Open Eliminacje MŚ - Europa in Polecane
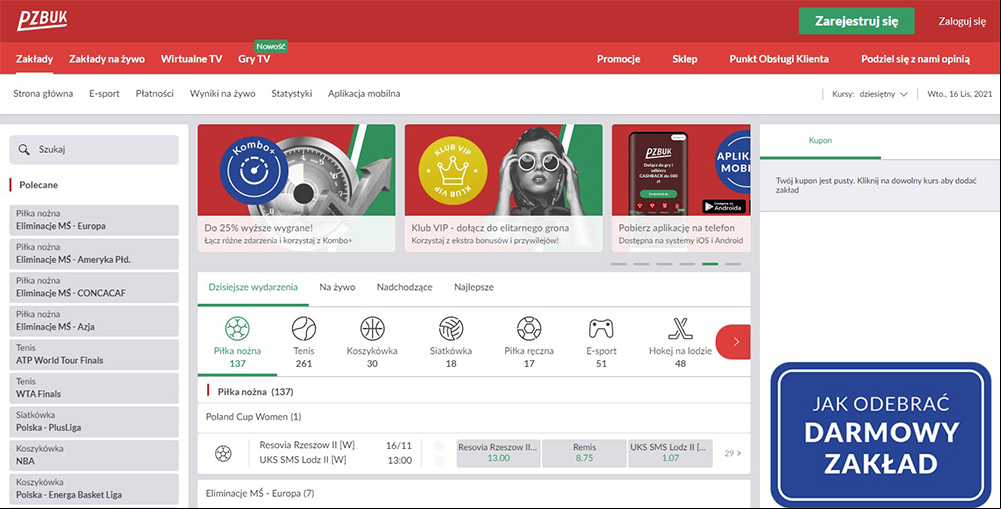This screenshot has width=1001, height=509. point(94,220)
